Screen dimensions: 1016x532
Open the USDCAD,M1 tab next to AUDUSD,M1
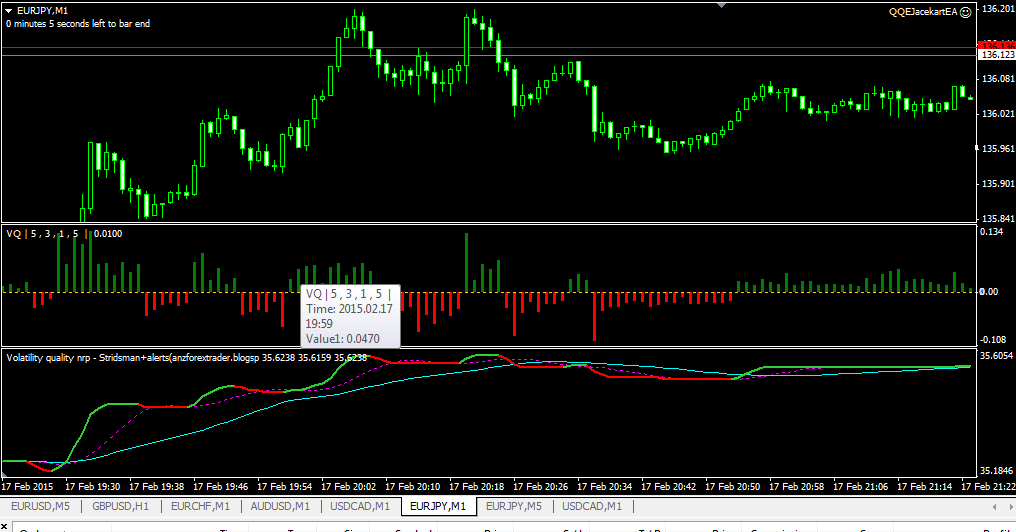pos(360,506)
